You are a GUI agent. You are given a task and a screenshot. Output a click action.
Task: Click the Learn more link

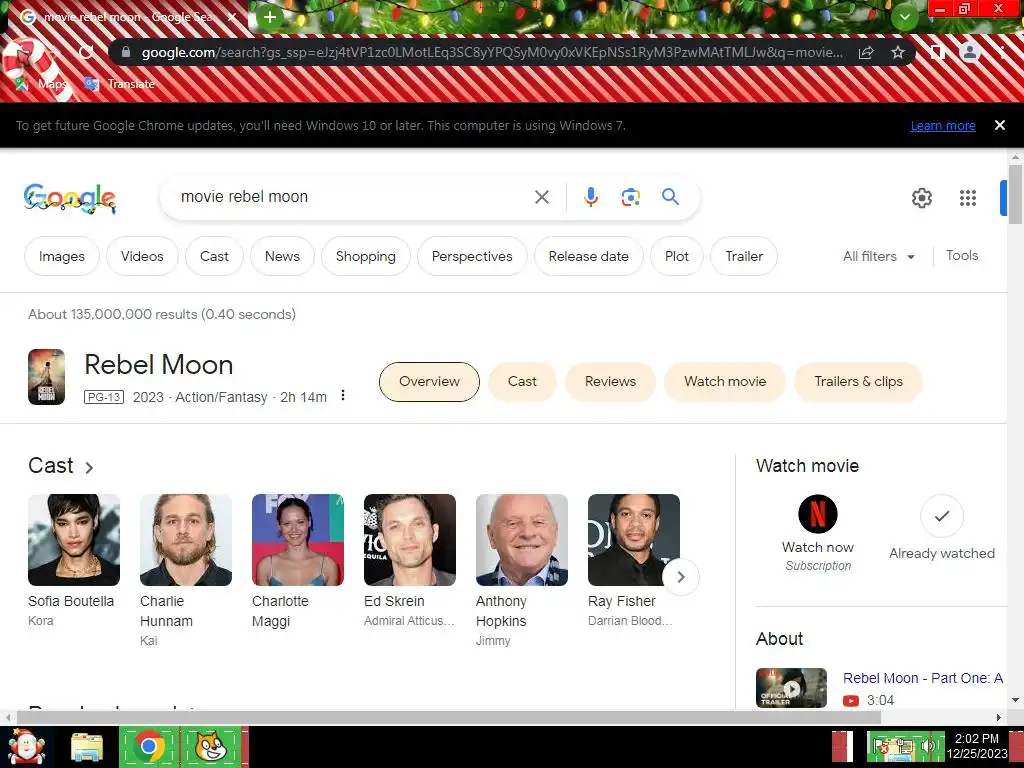[943, 125]
